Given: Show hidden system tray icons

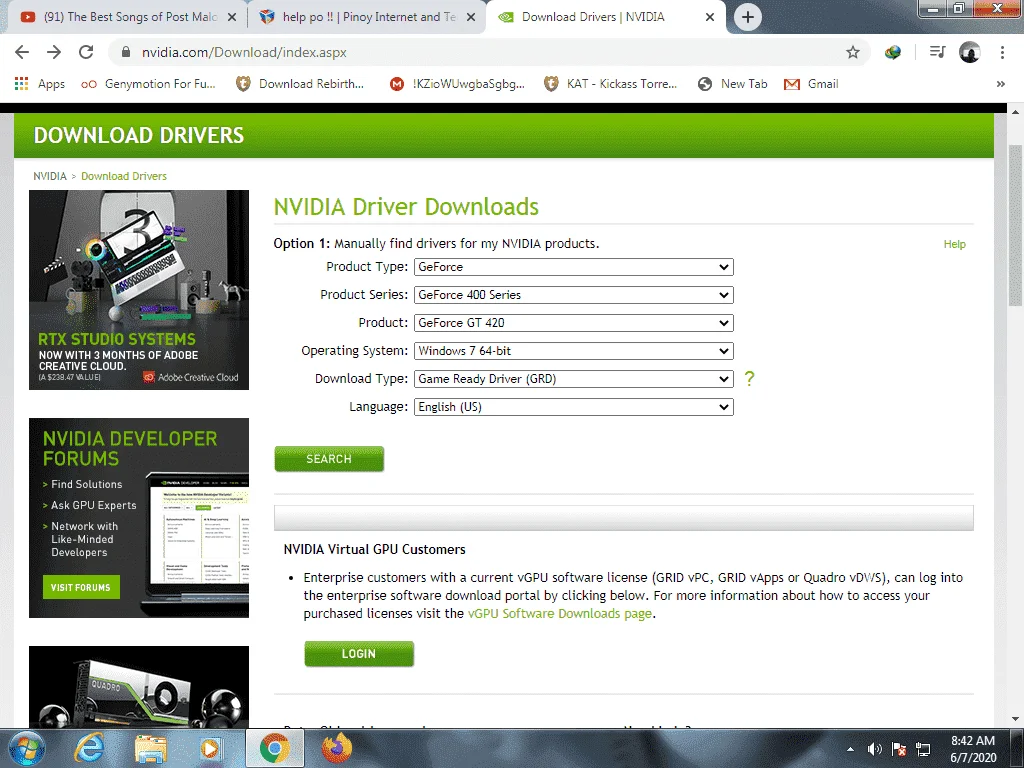Looking at the screenshot, I should click(850, 749).
